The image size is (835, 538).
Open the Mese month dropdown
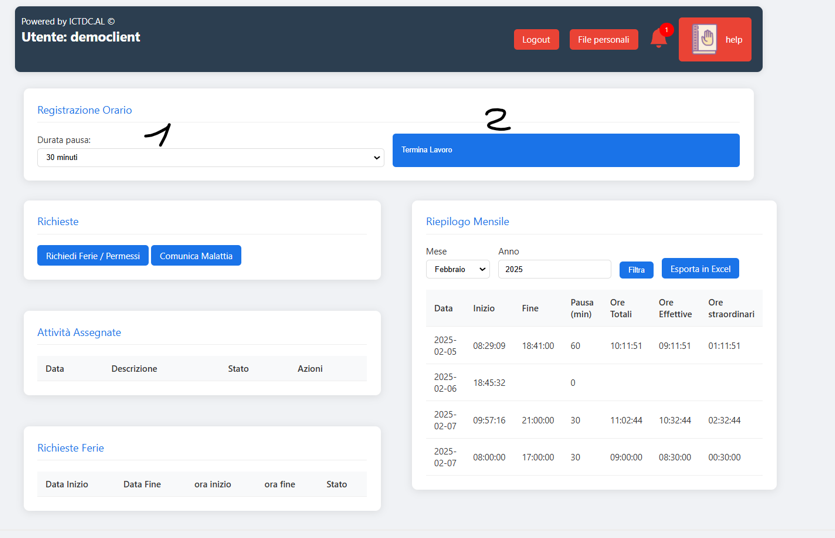pos(457,269)
